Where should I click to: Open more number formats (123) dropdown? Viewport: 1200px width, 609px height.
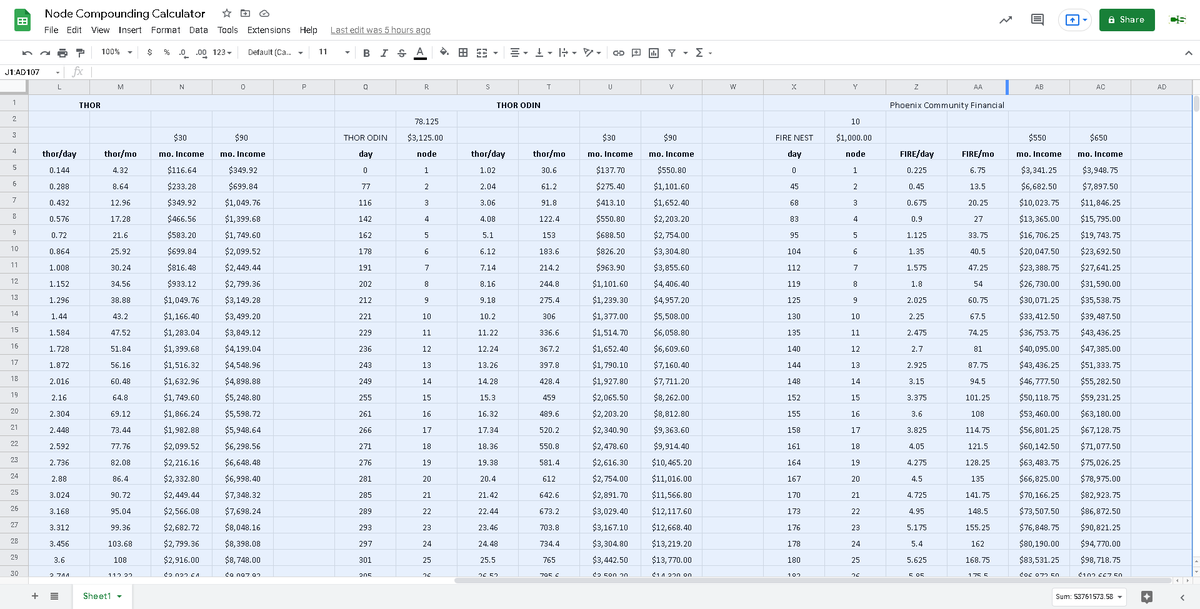tap(222, 52)
